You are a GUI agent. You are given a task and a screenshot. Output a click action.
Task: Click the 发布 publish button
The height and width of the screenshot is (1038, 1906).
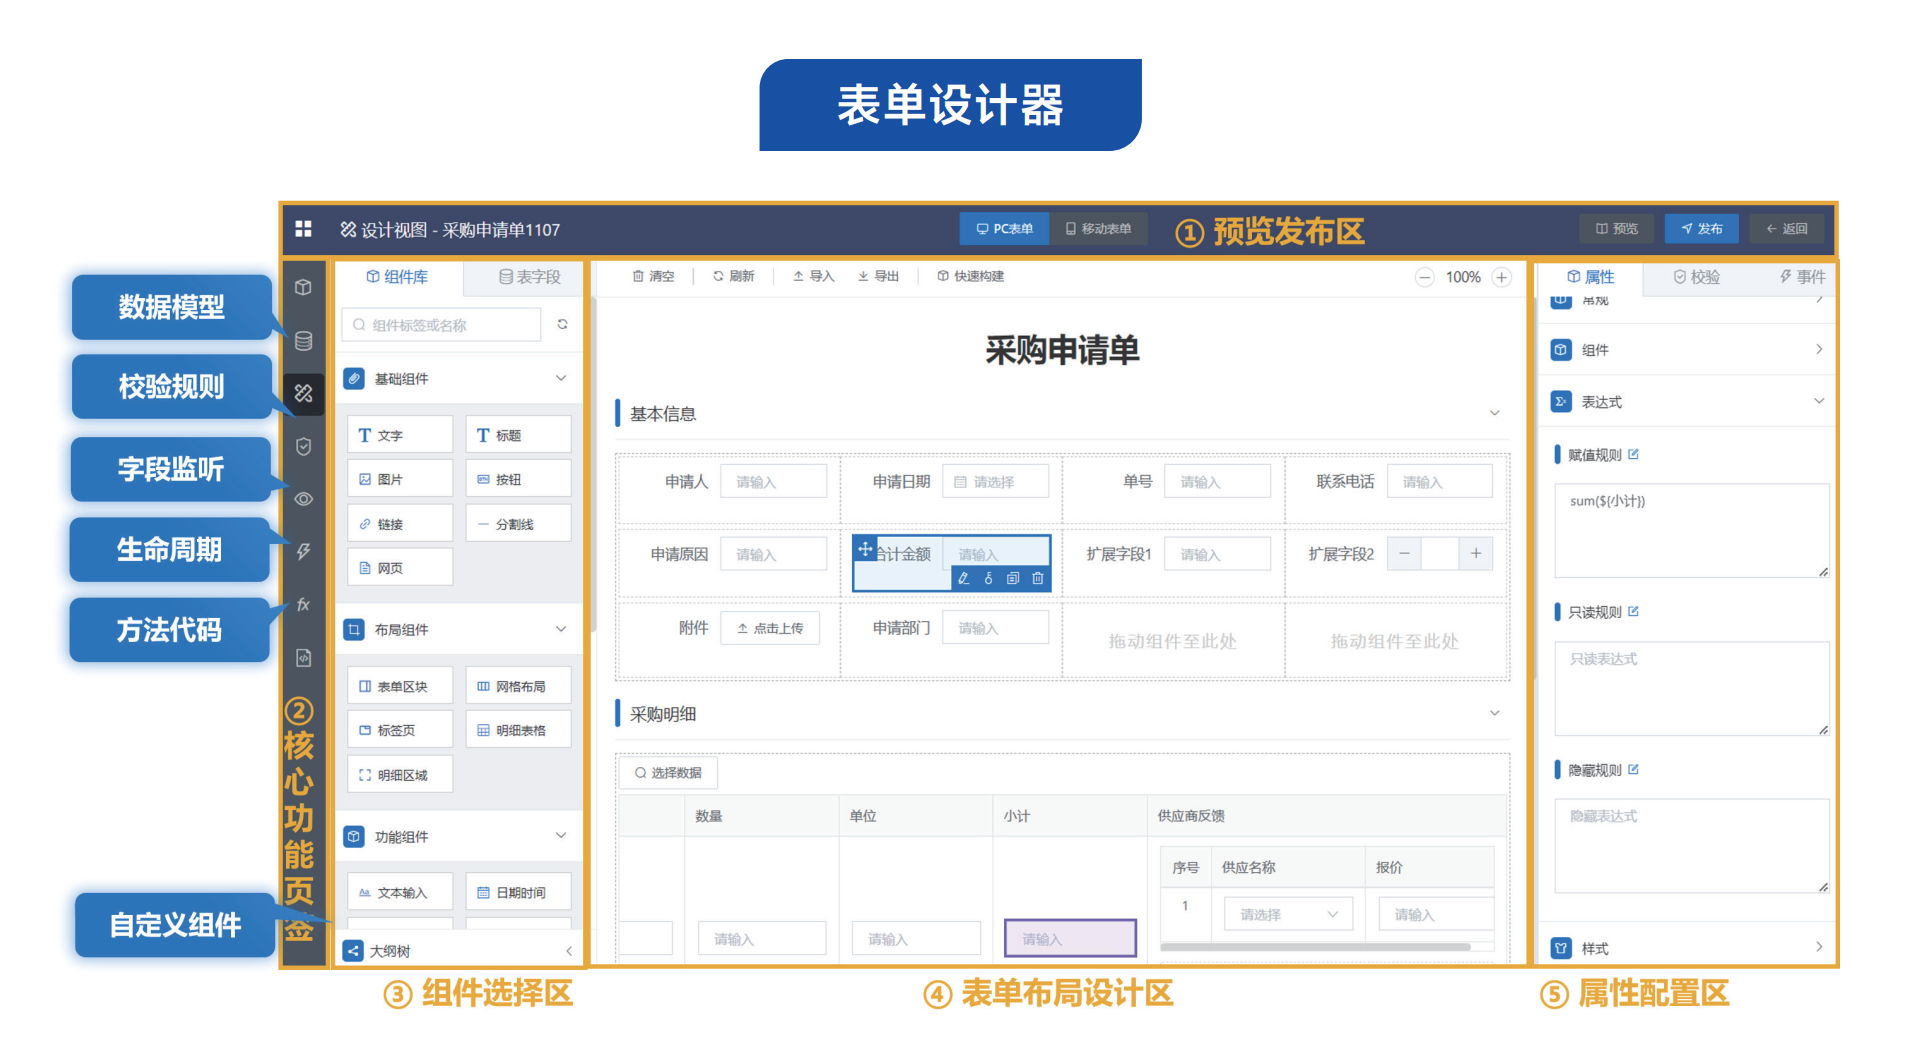1701,229
